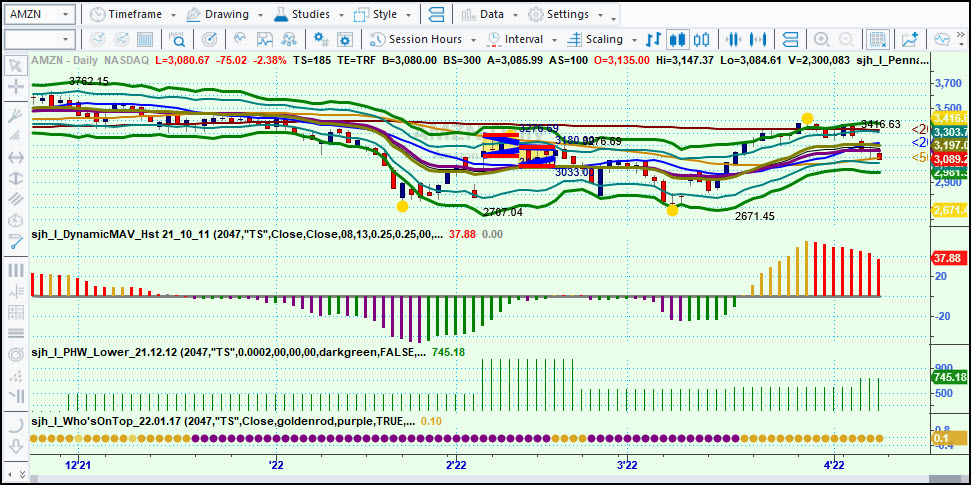Click the stacked panels icon next to Style
Screen dimensions: 971x485
[437, 14]
